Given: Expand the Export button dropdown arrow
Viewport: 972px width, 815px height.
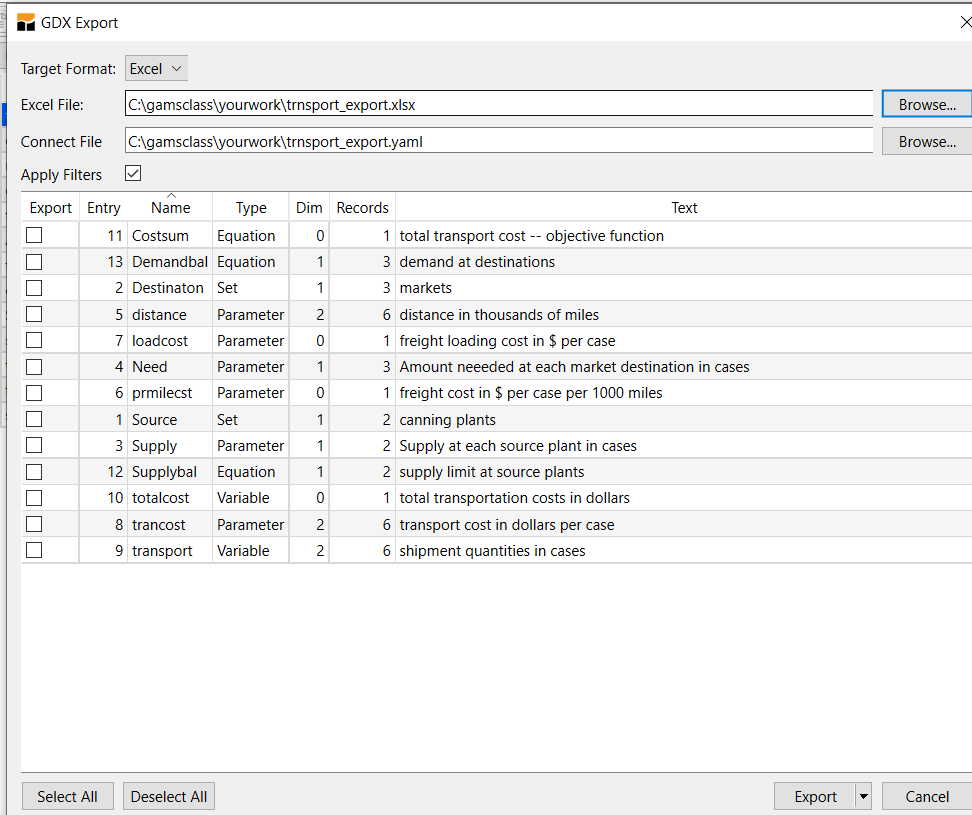Looking at the screenshot, I should tap(864, 797).
